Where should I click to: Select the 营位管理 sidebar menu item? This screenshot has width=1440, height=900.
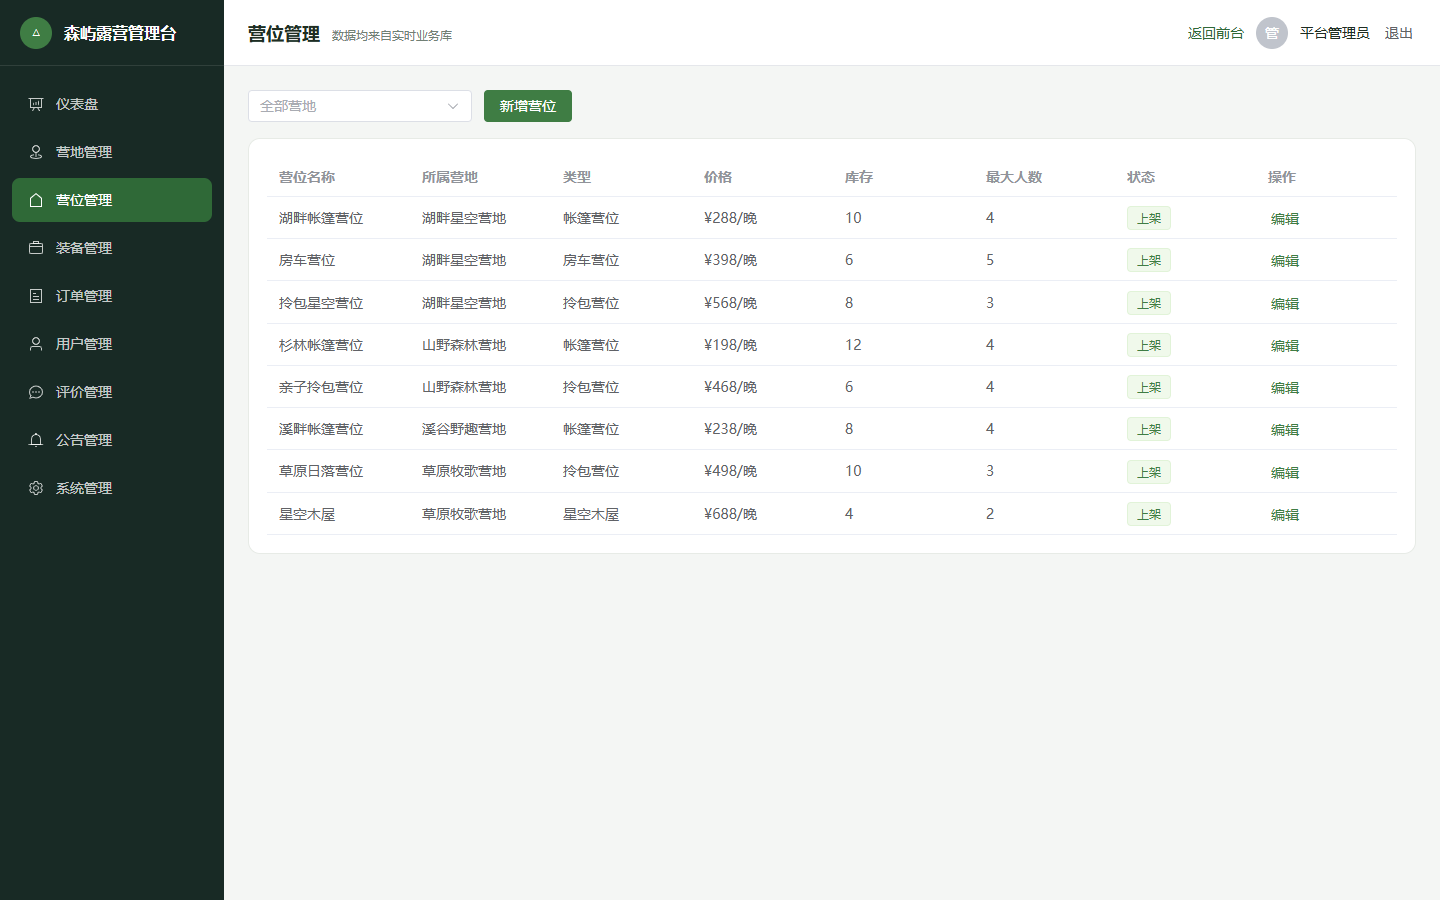click(x=112, y=200)
